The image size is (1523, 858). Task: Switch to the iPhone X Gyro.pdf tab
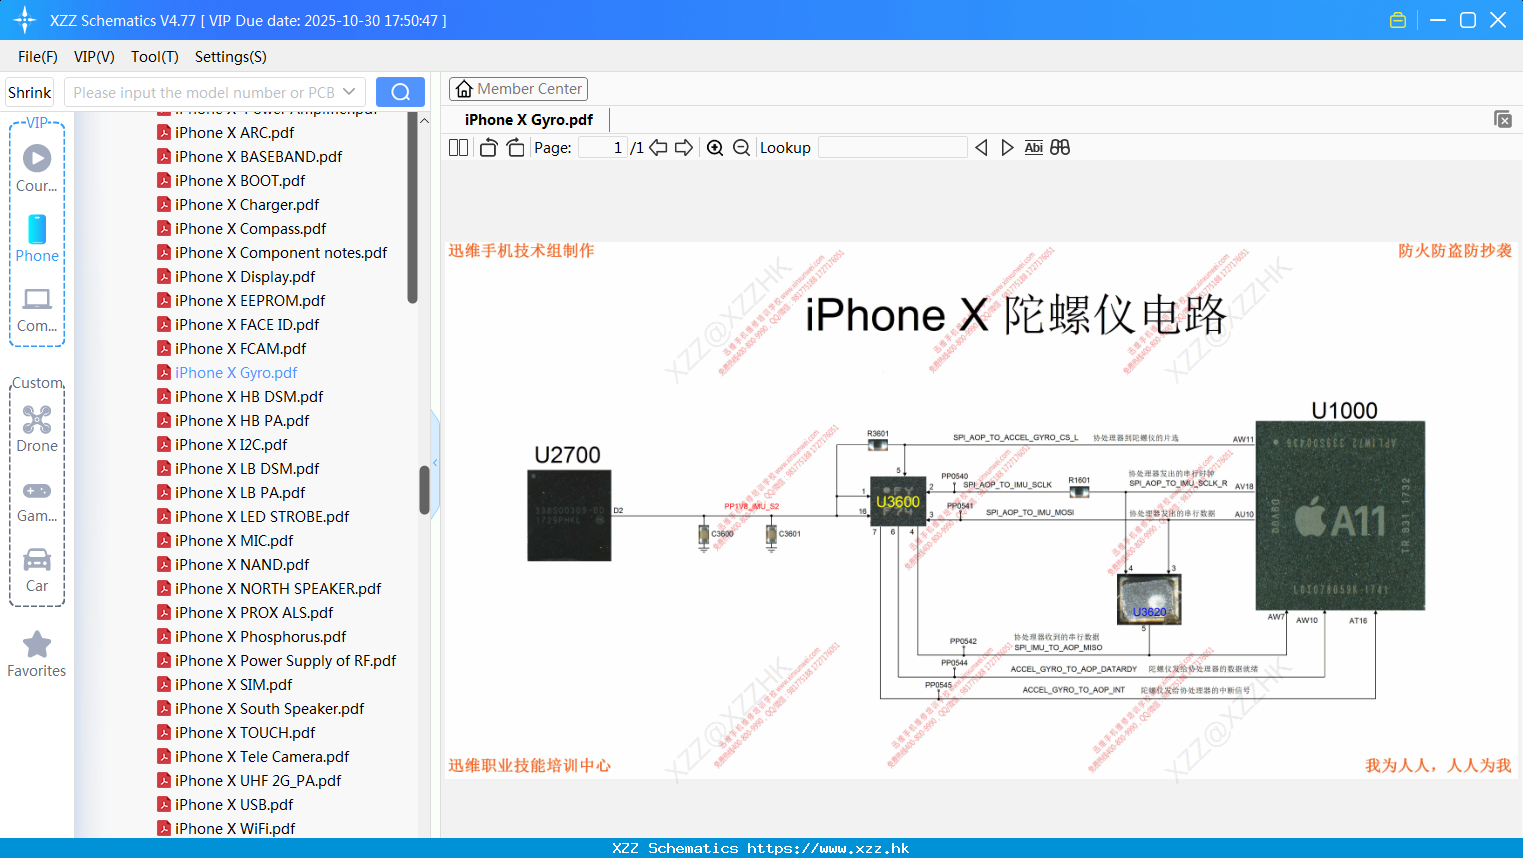(528, 120)
